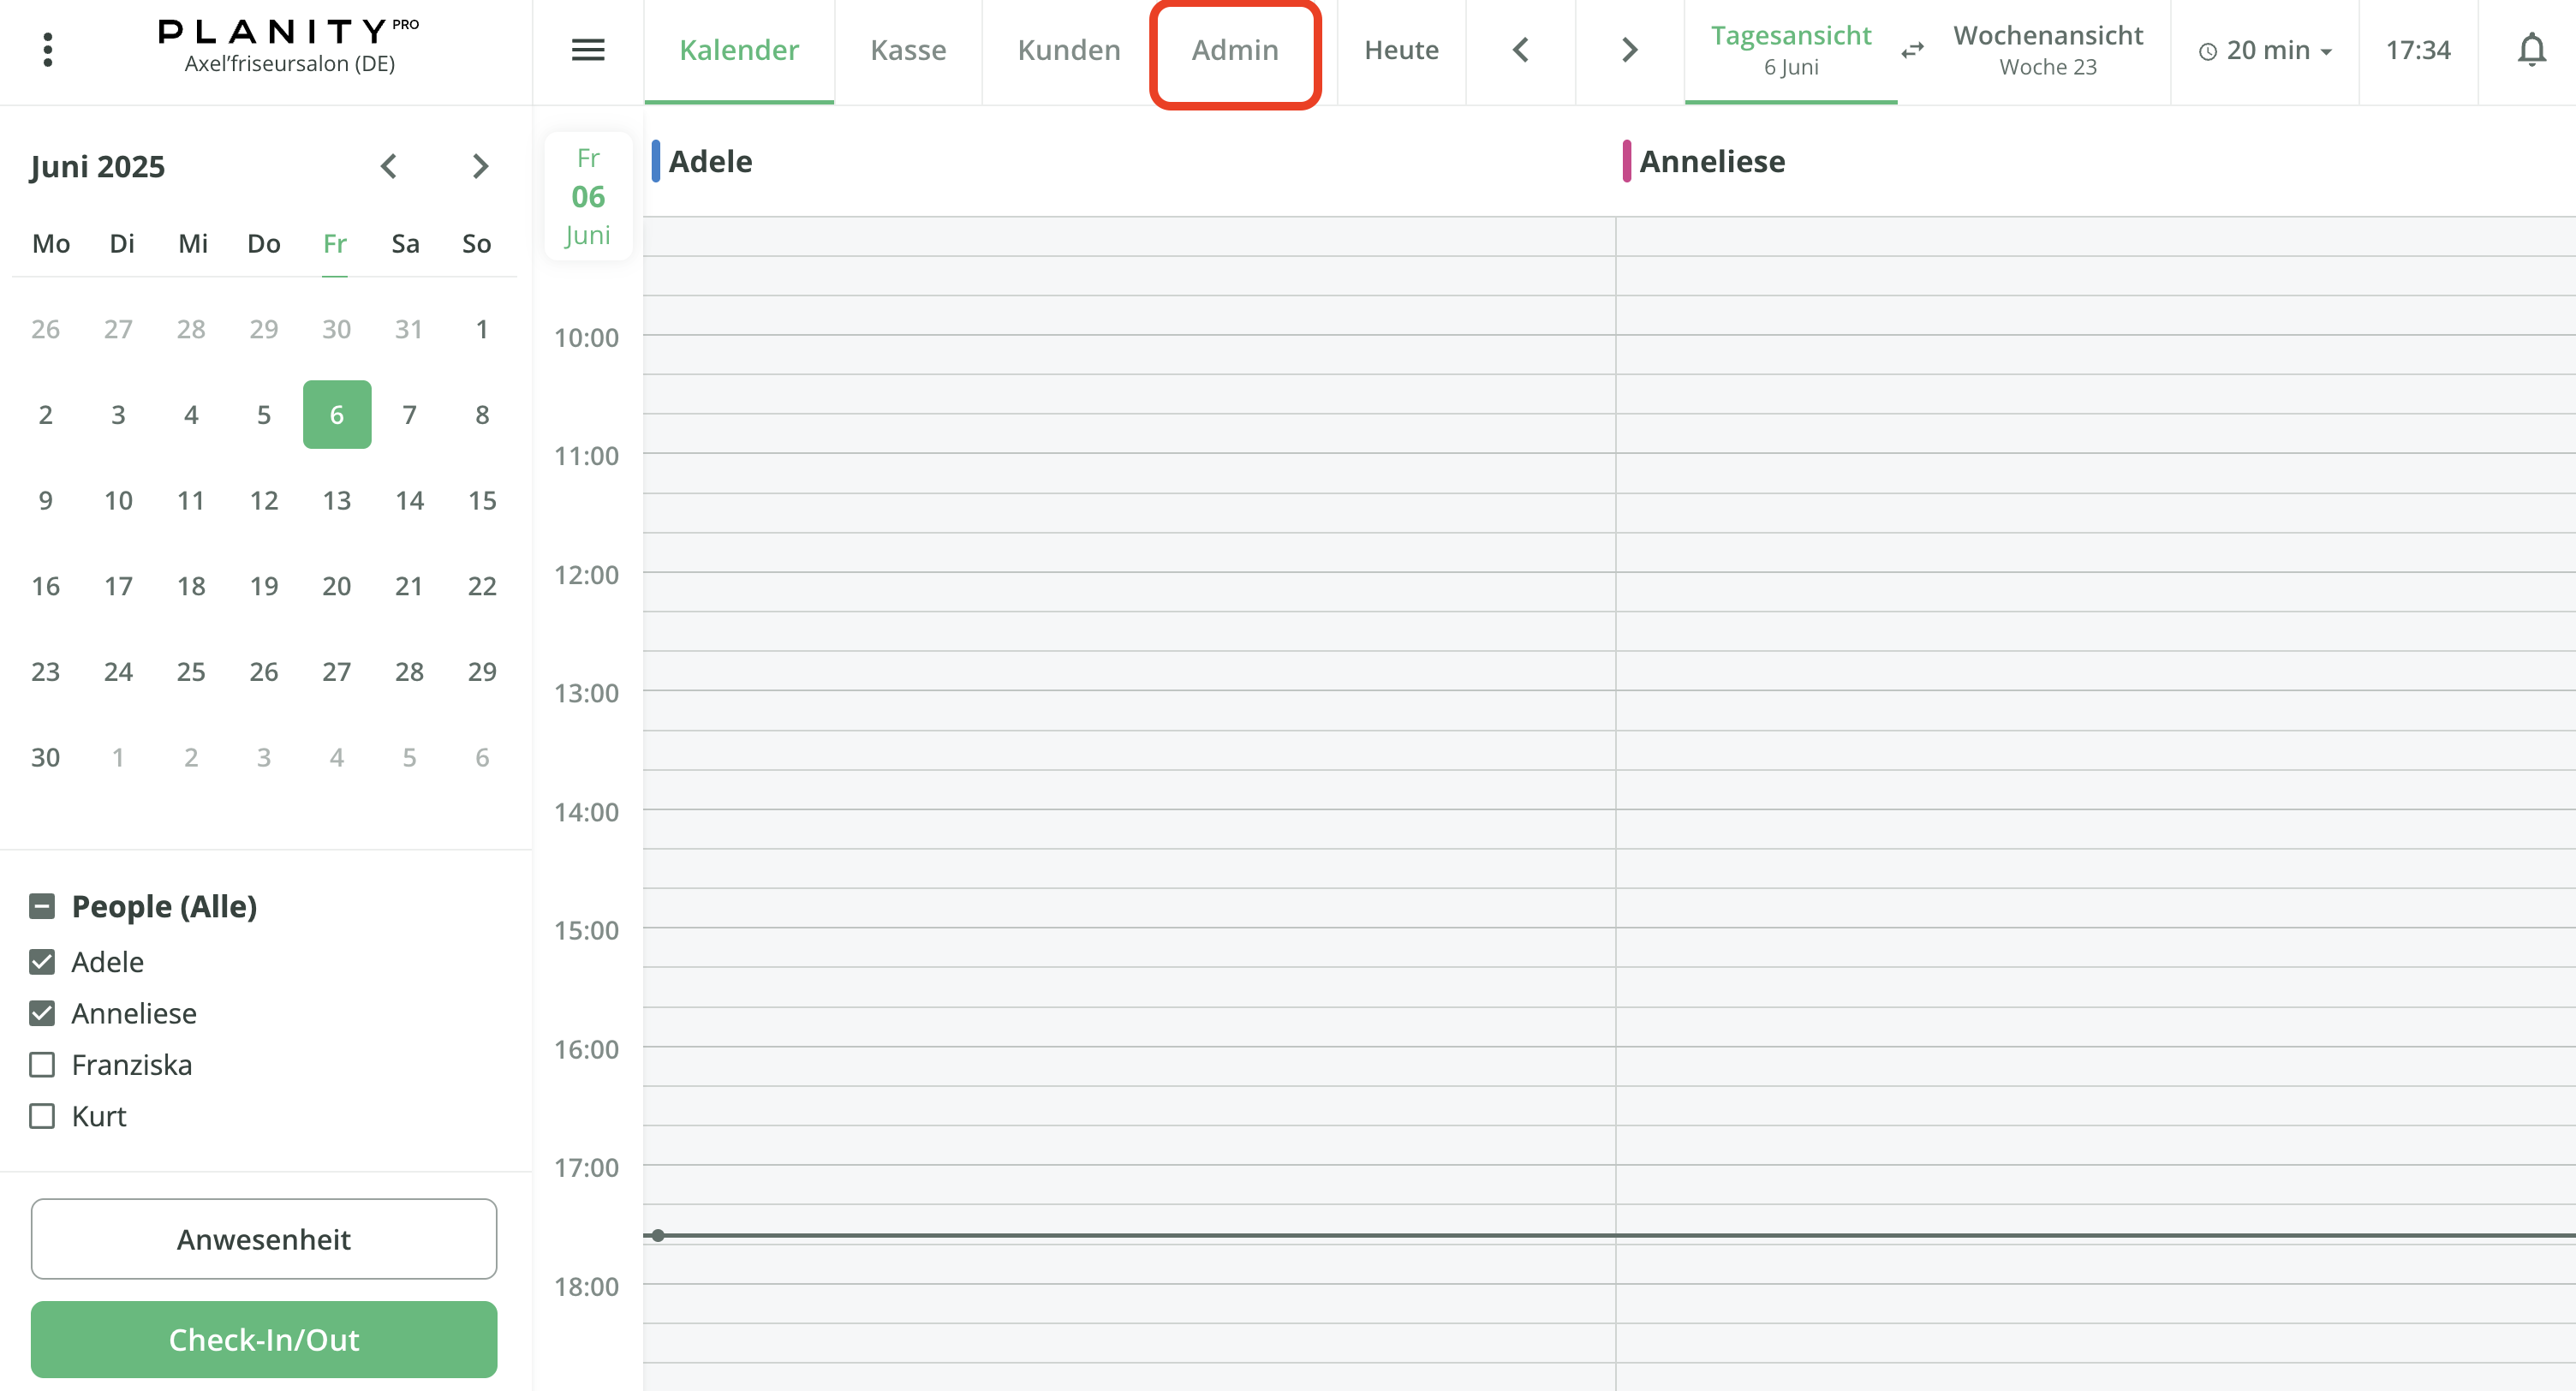Image resolution: width=2576 pixels, height=1391 pixels.
Task: Open the three-dot overflow menu
Action: point(47,49)
